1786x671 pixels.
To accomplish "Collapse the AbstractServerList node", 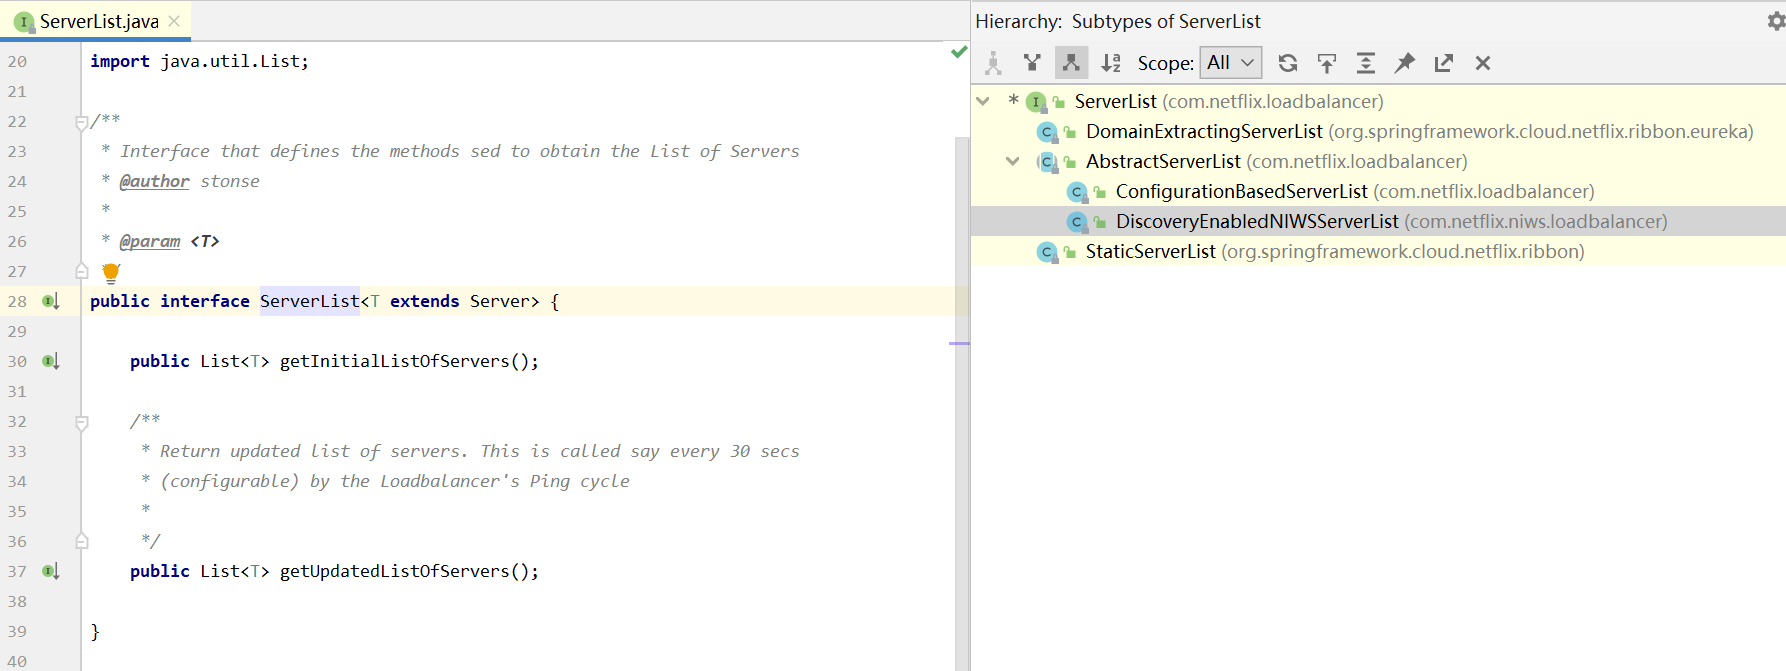I will 1013,161.
